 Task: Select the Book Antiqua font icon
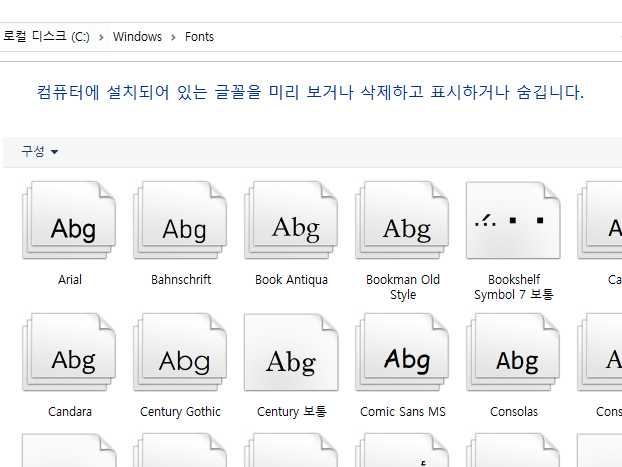click(292, 220)
